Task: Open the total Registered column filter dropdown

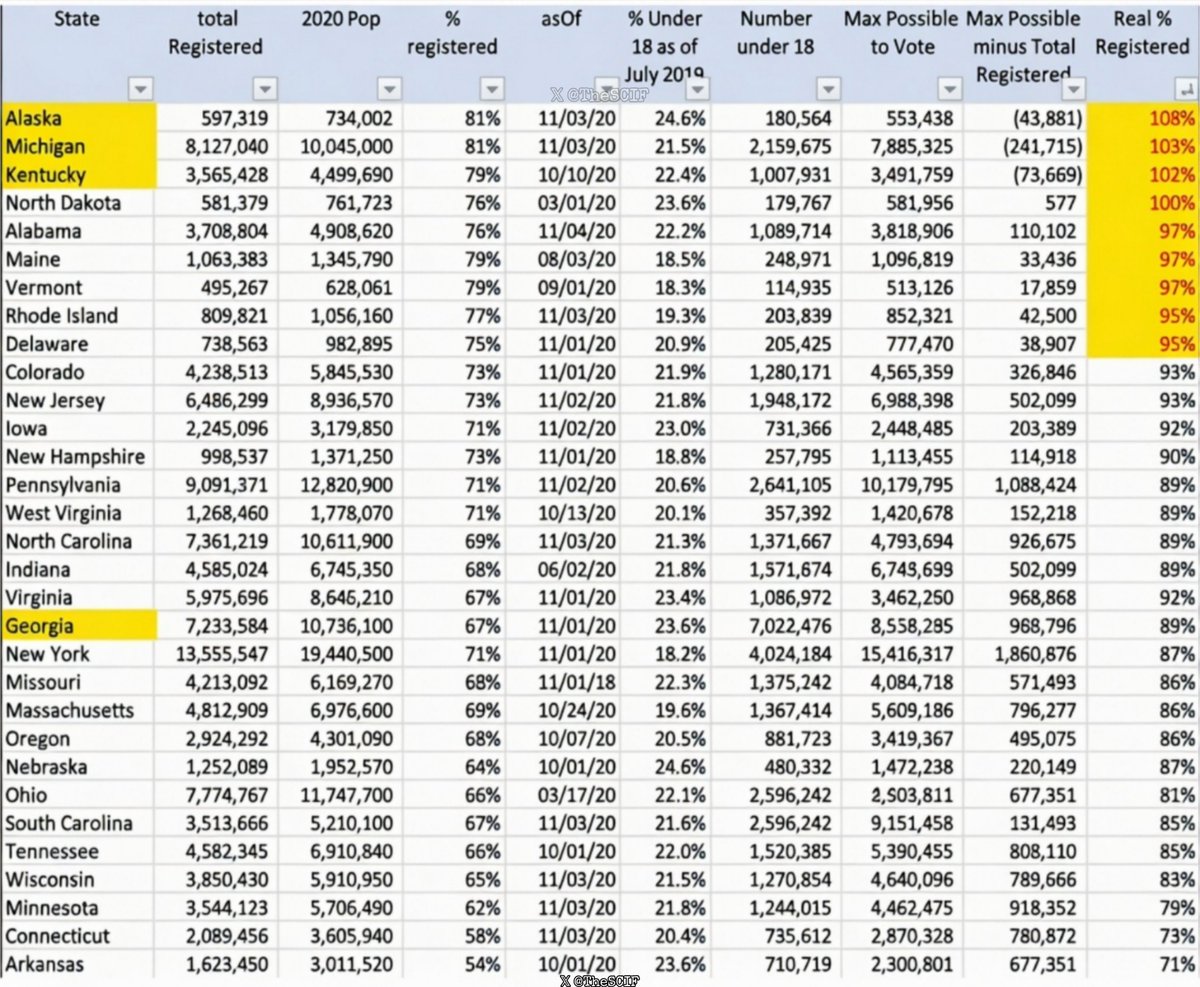Action: pos(263,90)
